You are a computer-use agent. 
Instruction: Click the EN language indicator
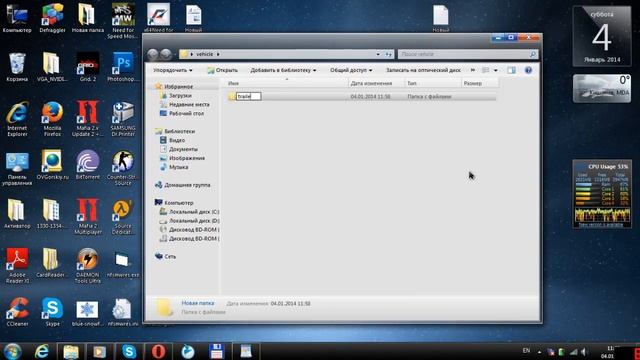[527, 351]
